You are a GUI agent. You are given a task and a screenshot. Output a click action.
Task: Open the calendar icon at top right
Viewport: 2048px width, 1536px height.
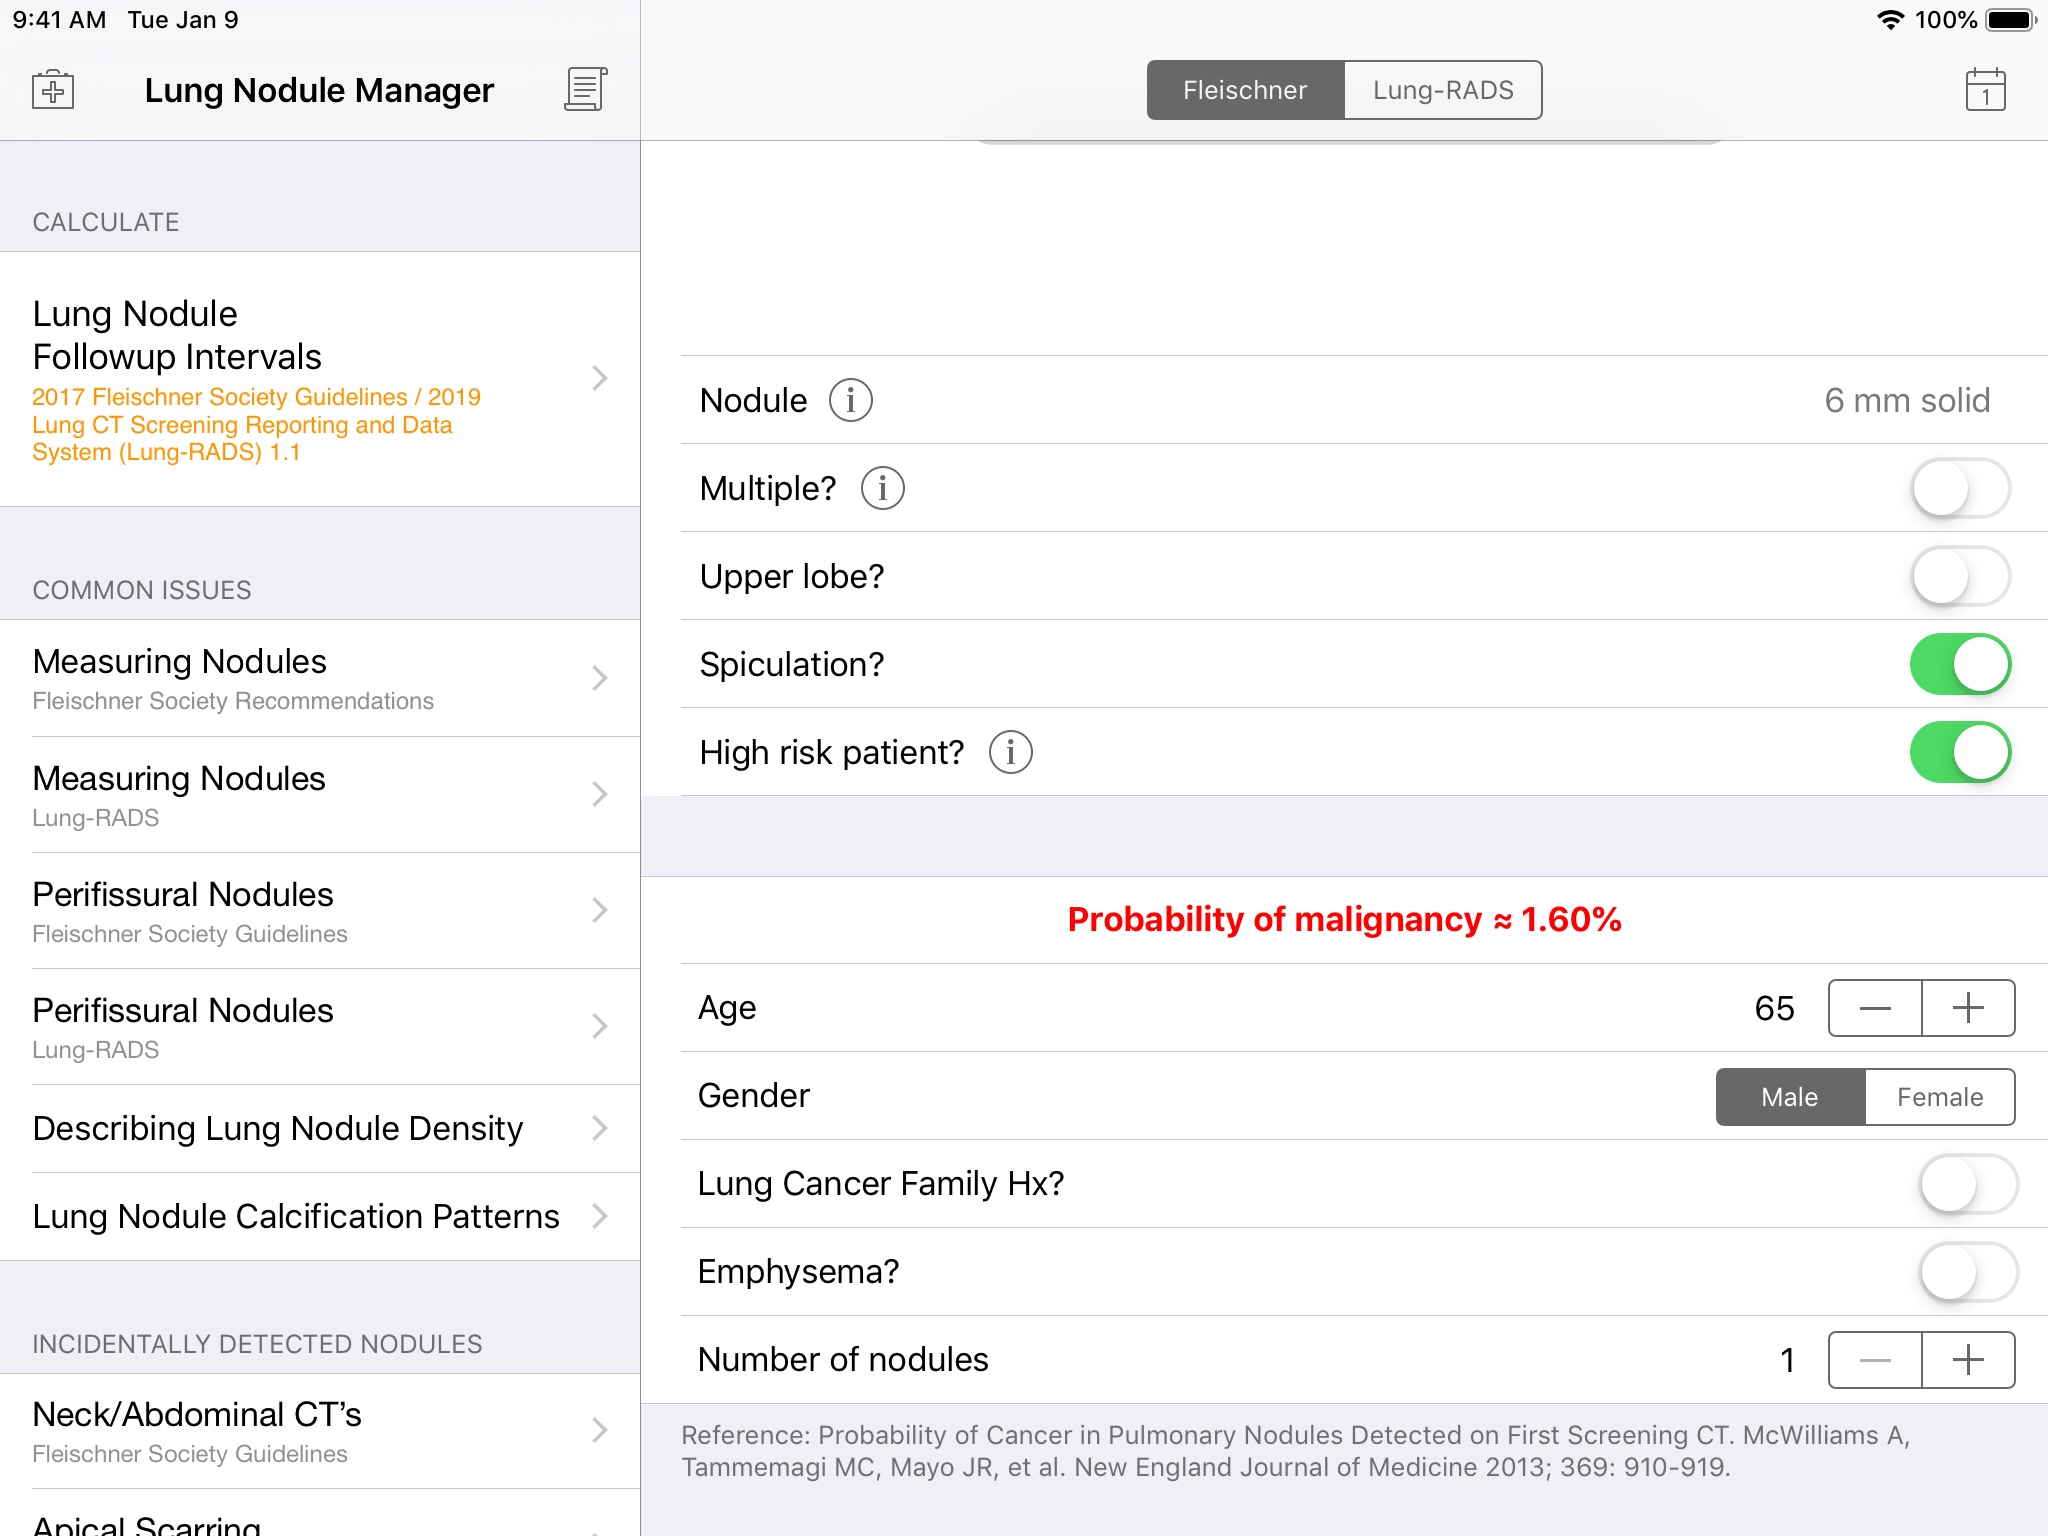pos(1985,90)
